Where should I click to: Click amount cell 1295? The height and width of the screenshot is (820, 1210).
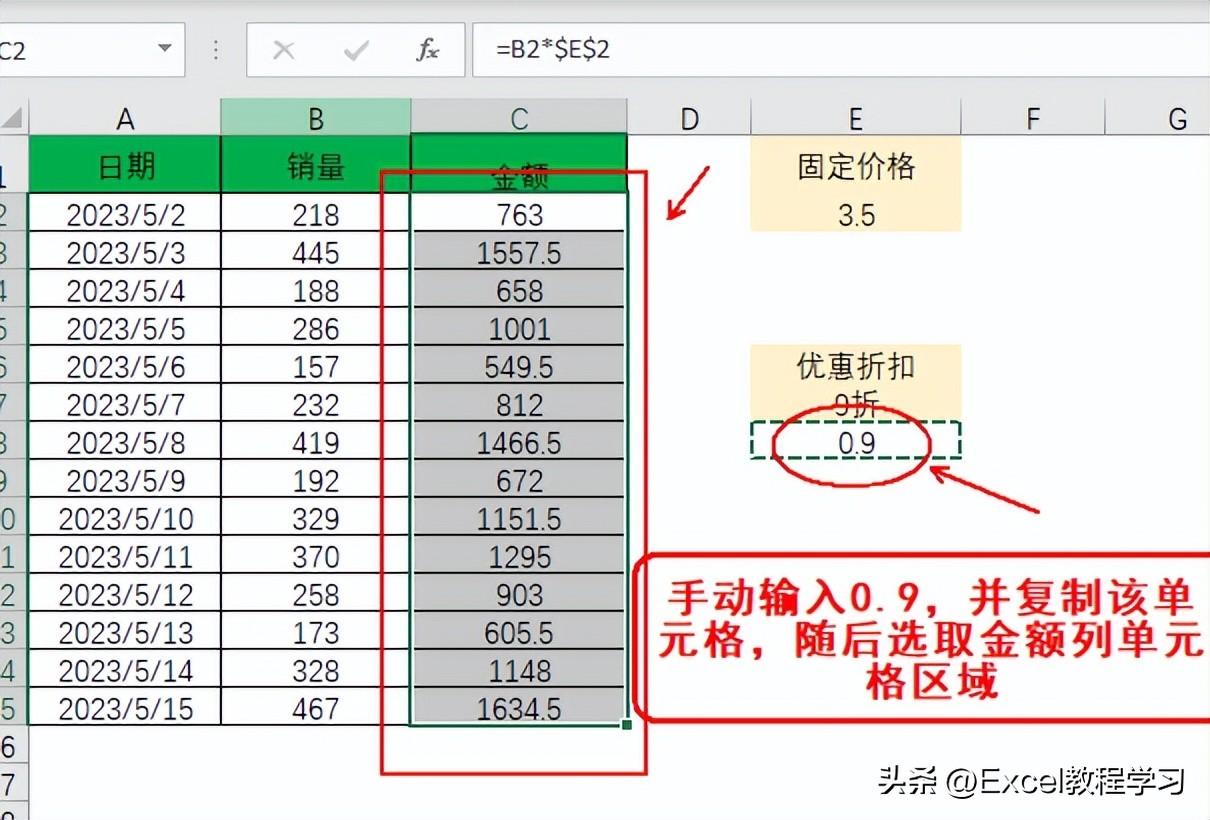[x=519, y=556]
